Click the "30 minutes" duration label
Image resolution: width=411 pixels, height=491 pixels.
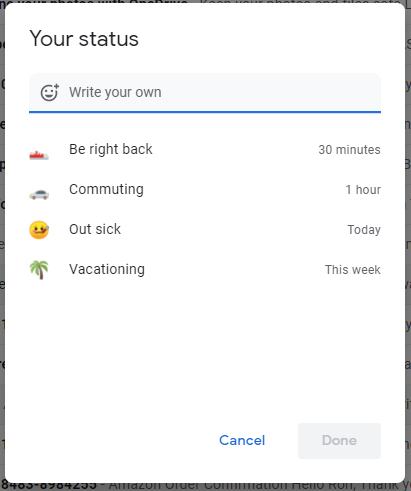tap(349, 150)
